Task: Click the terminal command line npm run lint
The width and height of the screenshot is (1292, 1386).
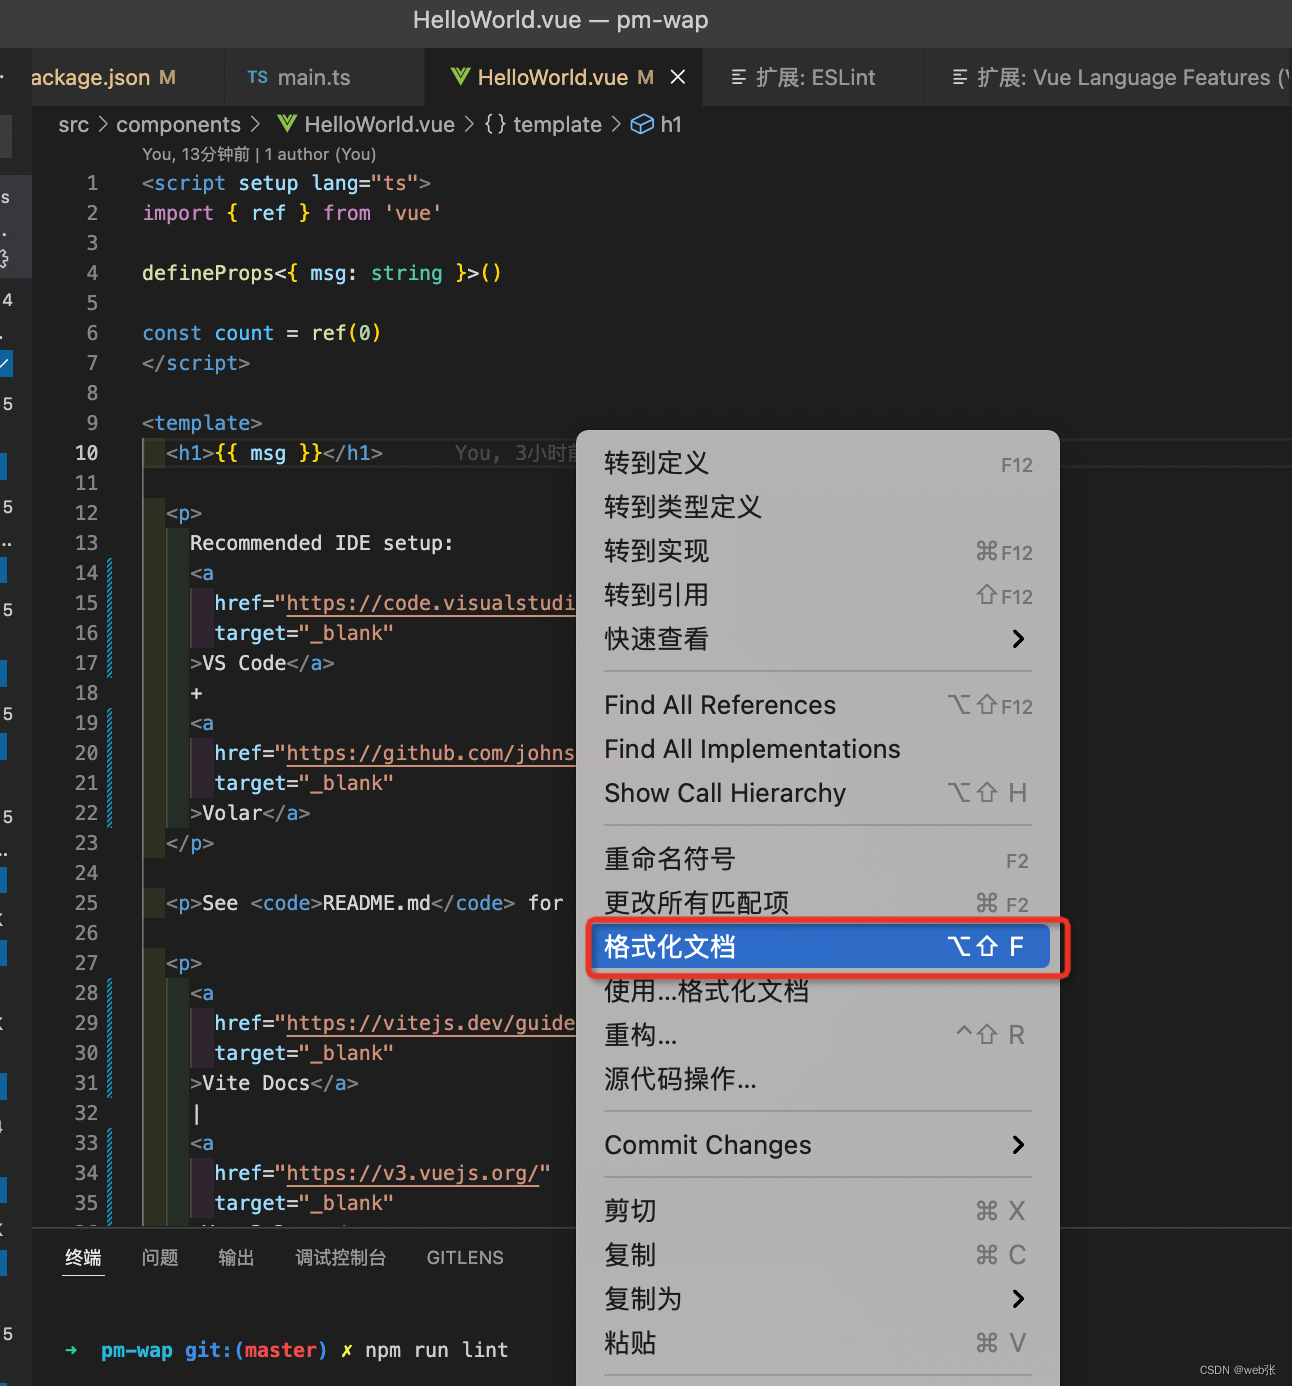Action: coord(437,1350)
